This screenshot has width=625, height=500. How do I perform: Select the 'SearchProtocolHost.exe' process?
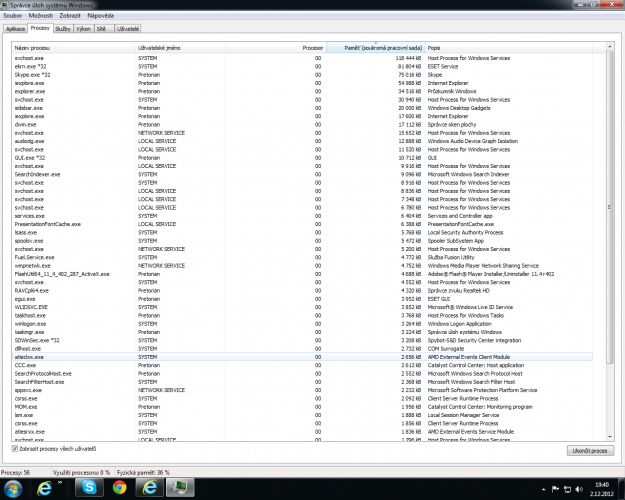click(302, 374)
